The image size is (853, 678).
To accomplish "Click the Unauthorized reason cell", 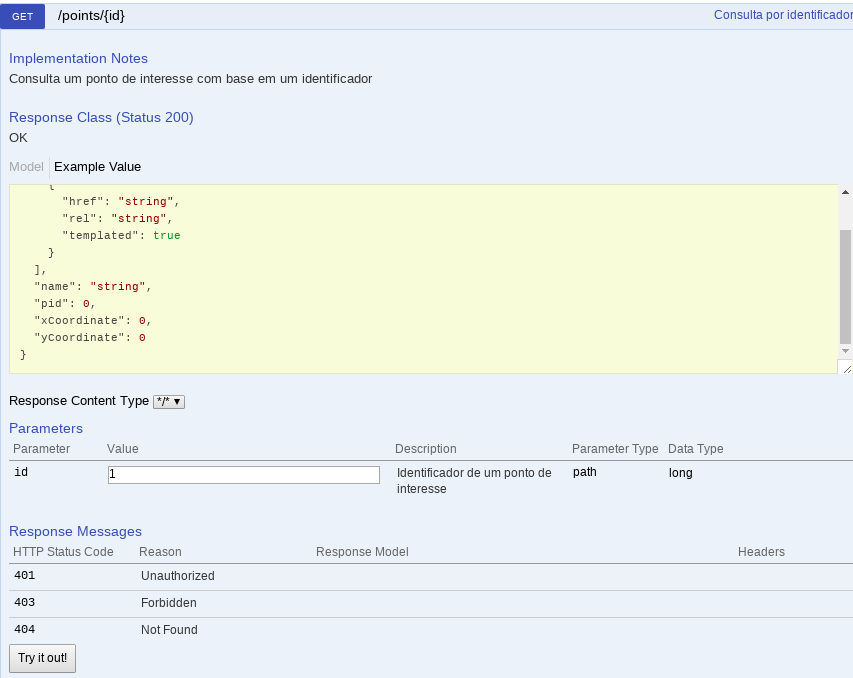I will (x=177, y=576).
